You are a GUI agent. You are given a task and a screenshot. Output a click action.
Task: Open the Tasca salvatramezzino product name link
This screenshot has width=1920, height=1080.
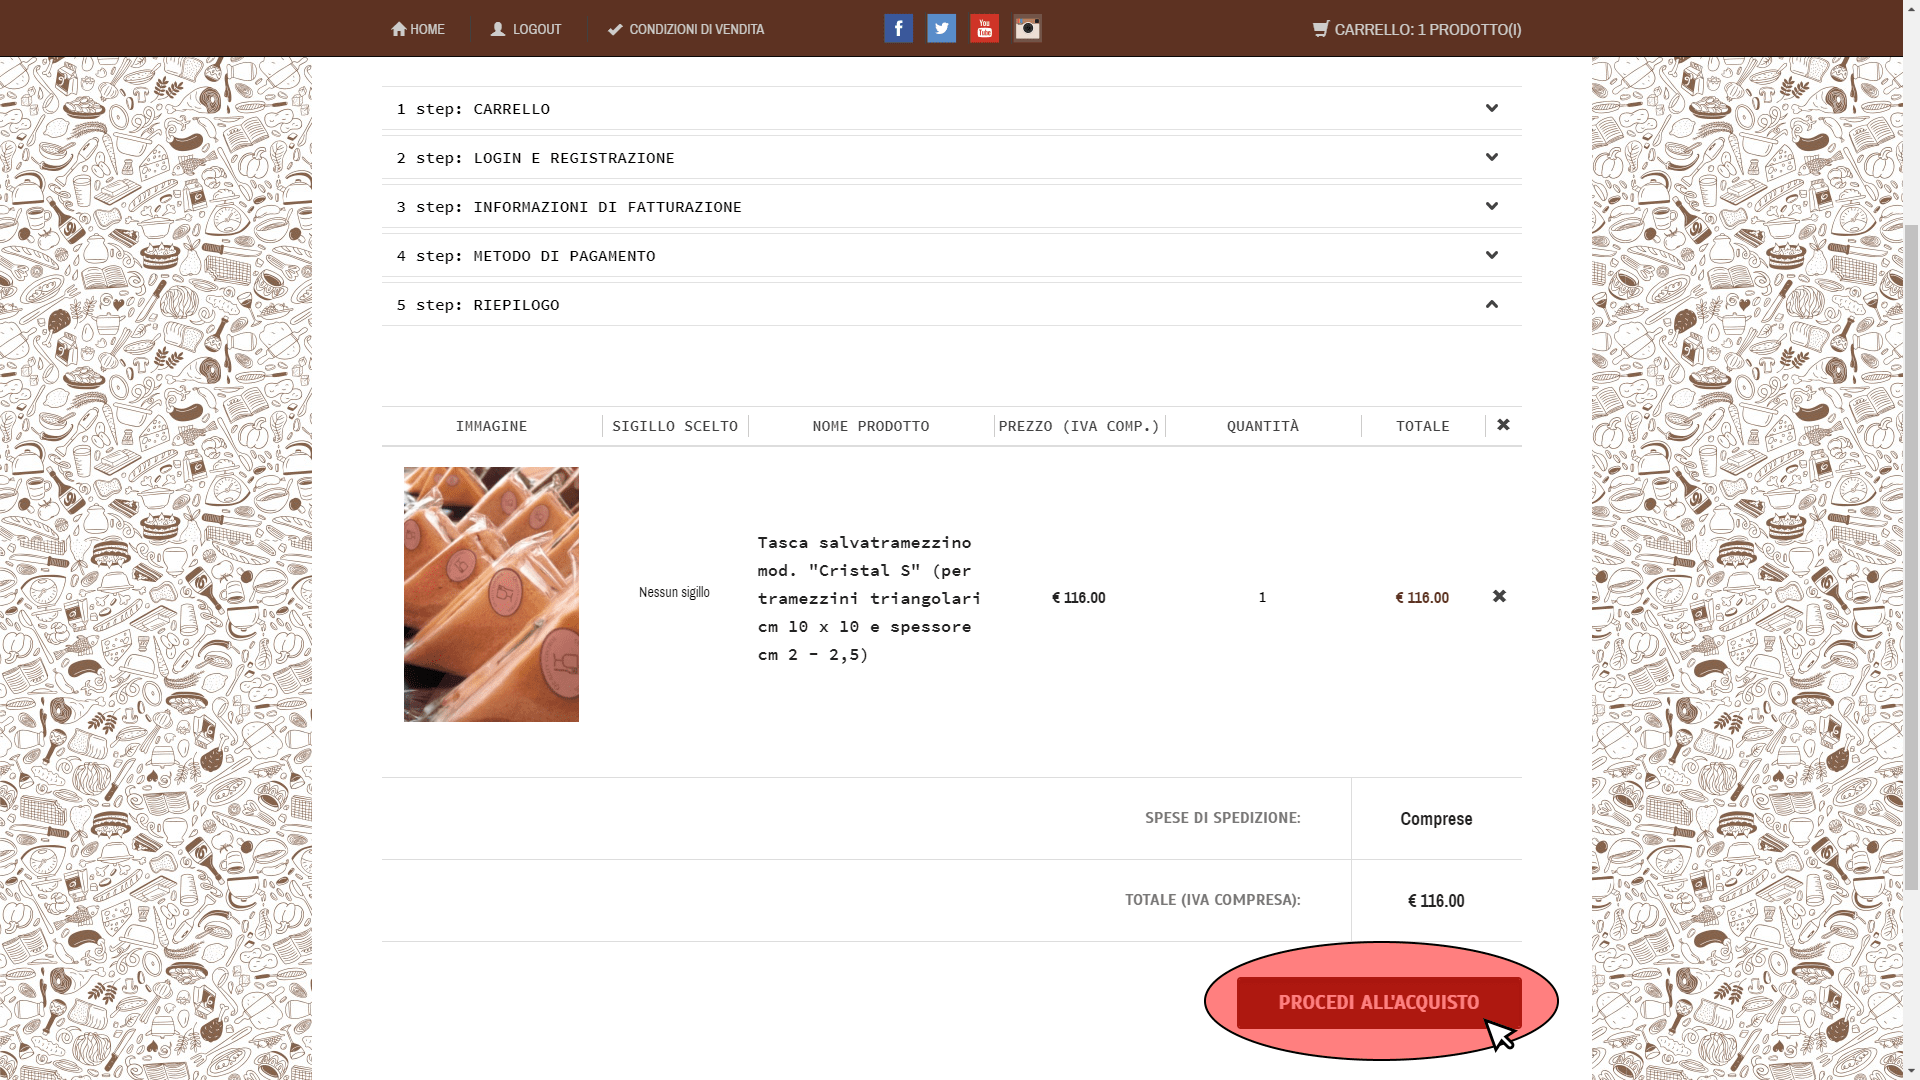click(869, 598)
